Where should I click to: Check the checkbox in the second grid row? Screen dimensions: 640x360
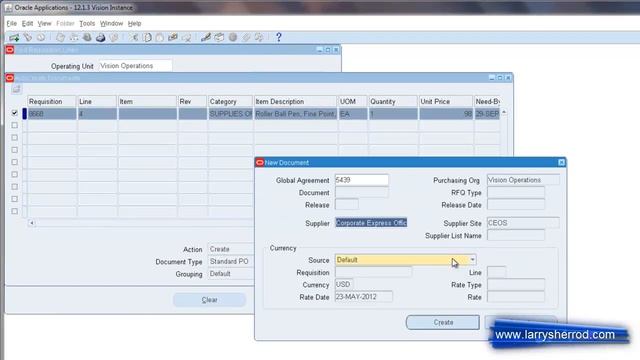(15, 125)
